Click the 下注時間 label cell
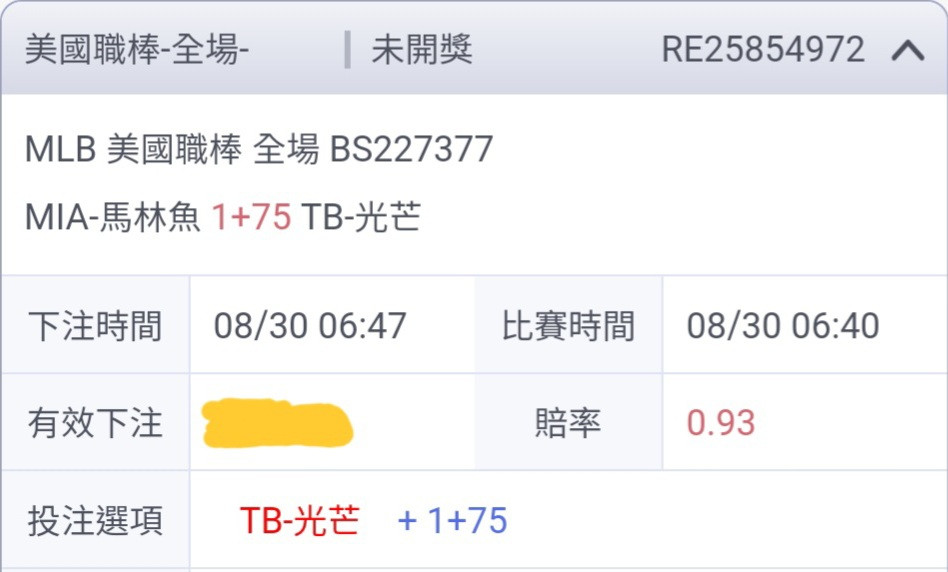Screen dimensions: 948x572 click(96, 326)
